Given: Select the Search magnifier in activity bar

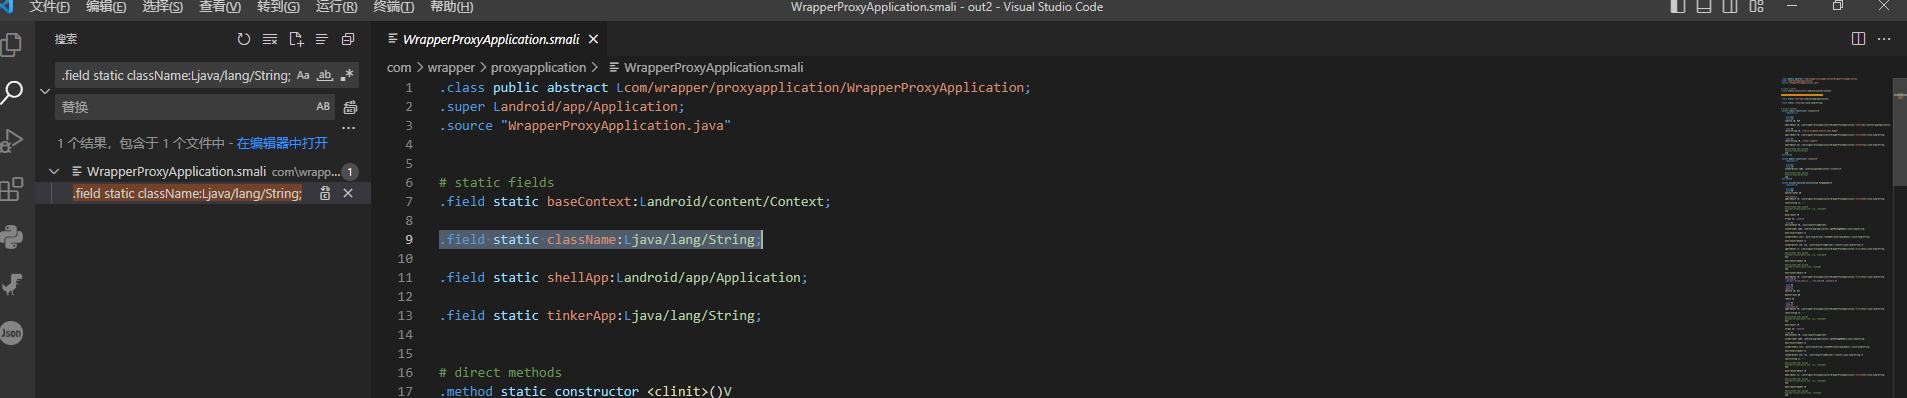Looking at the screenshot, I should (12, 93).
